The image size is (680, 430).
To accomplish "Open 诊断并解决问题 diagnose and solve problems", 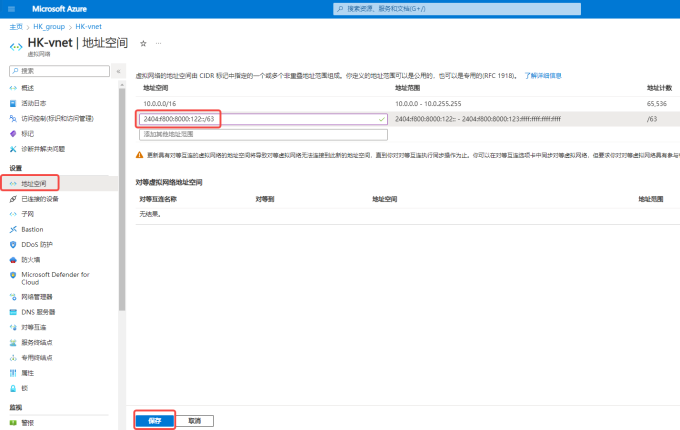I will click(x=42, y=149).
